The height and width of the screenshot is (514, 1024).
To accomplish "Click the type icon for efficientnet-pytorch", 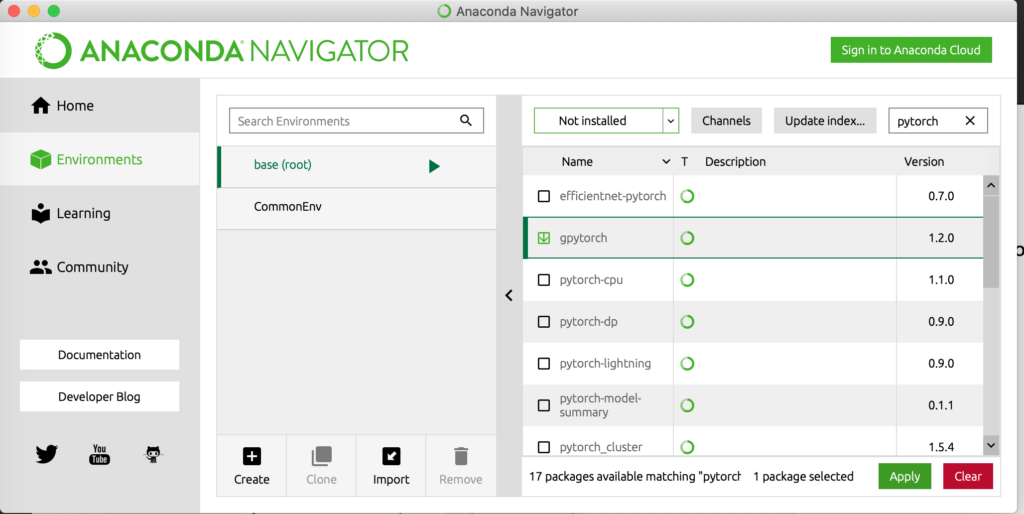I will tap(687, 196).
